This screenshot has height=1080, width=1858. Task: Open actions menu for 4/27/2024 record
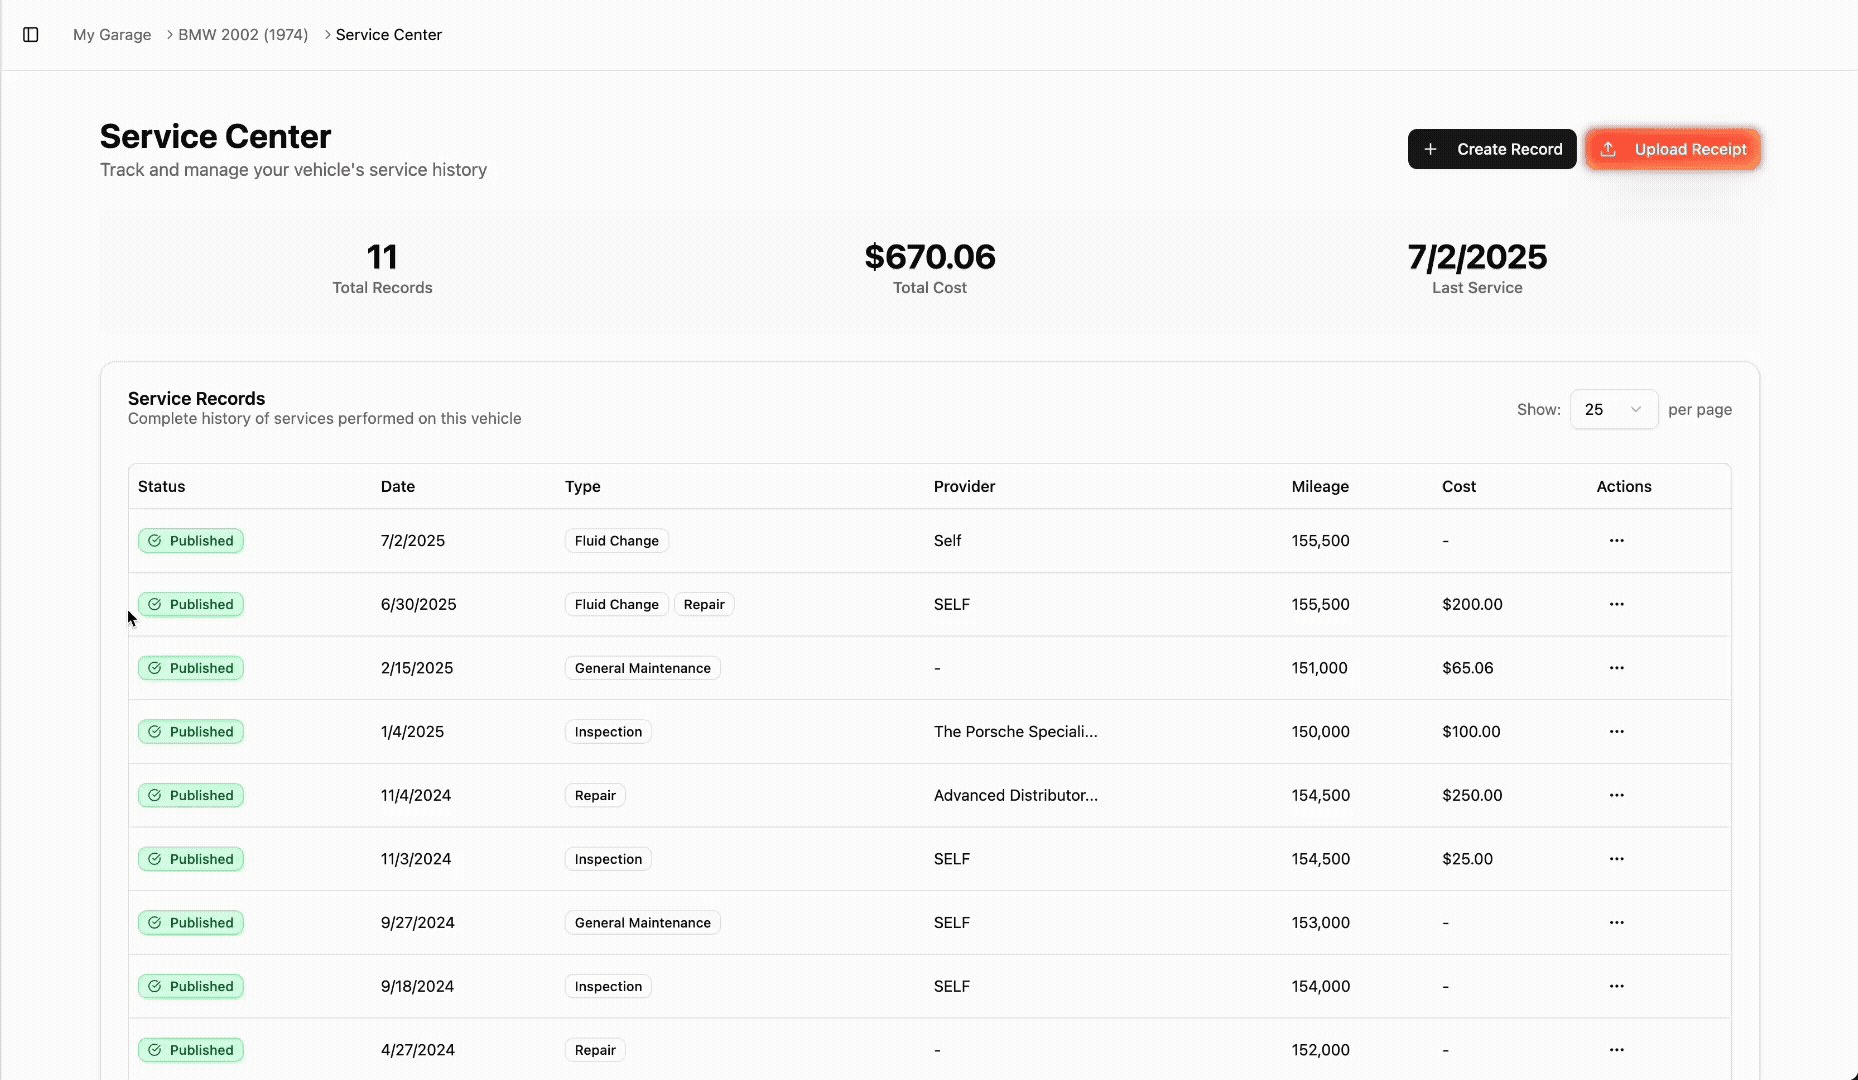pyautogui.click(x=1616, y=1050)
